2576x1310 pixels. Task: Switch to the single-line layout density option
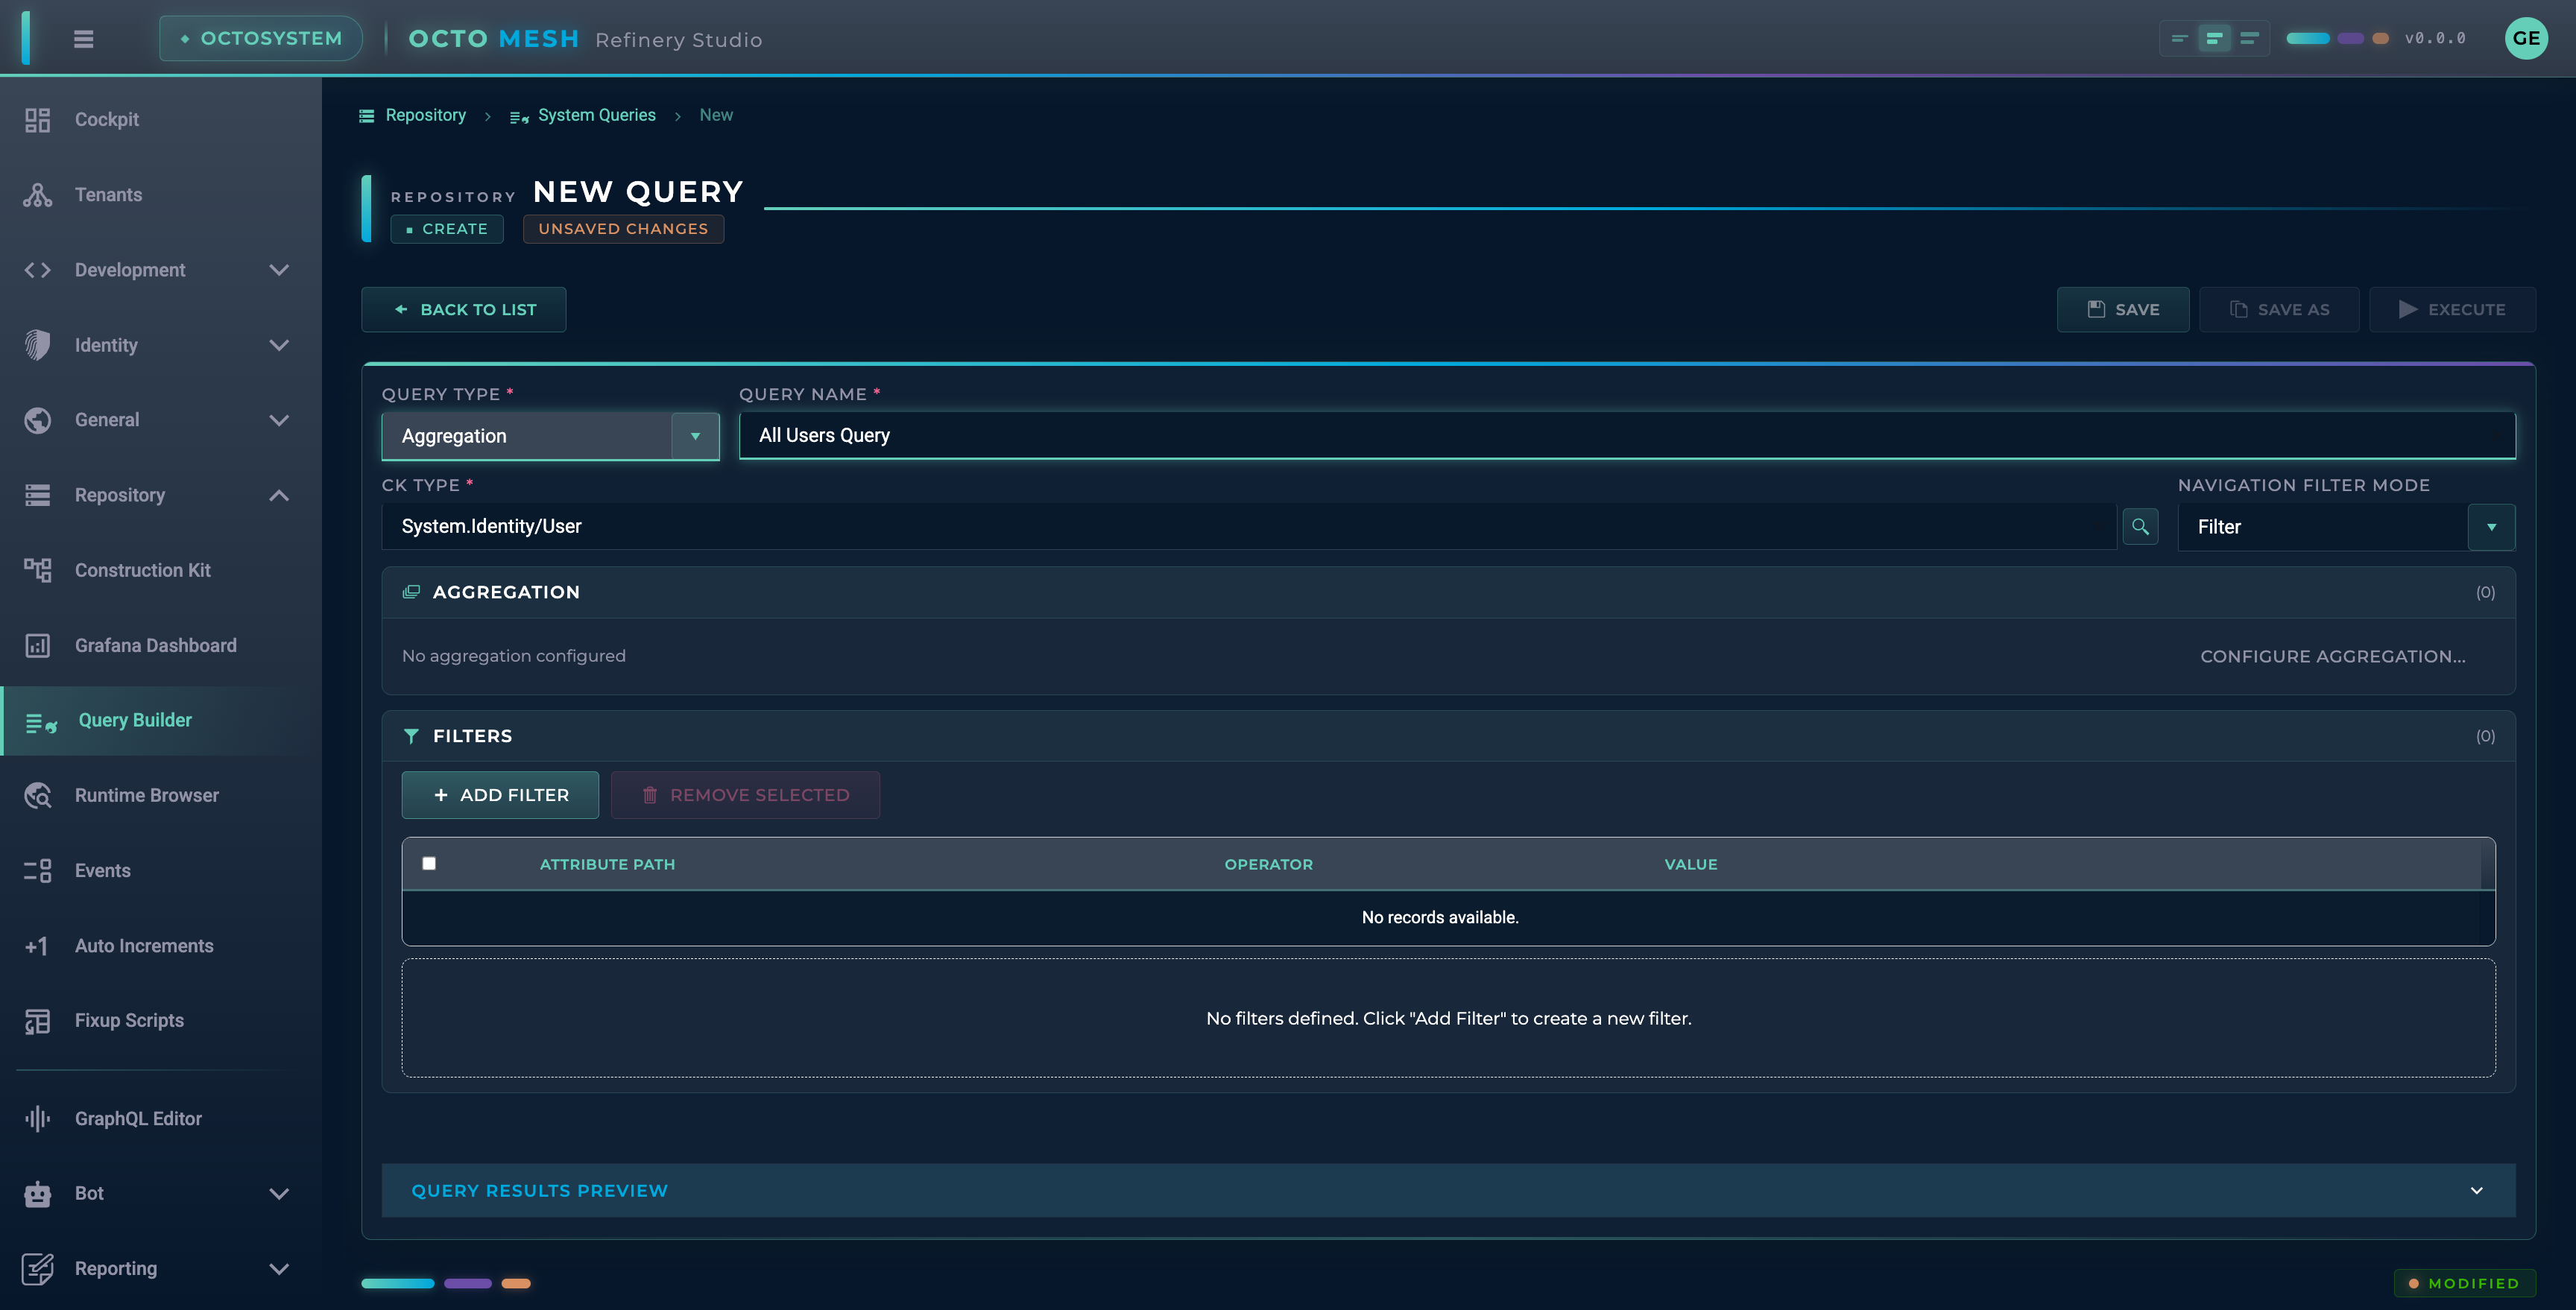(x=2250, y=38)
